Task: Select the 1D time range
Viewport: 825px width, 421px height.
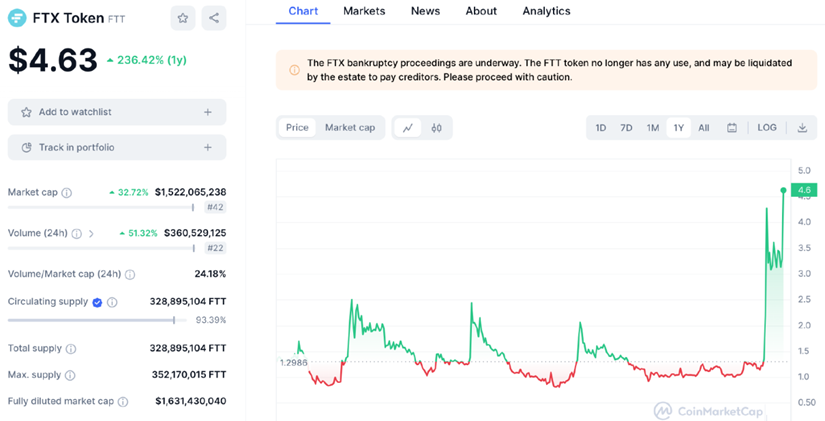Action: [x=600, y=127]
